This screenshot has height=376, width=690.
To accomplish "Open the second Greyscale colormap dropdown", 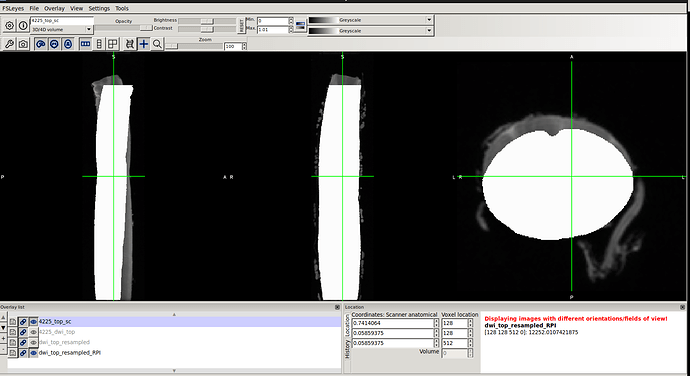I will 370,31.
